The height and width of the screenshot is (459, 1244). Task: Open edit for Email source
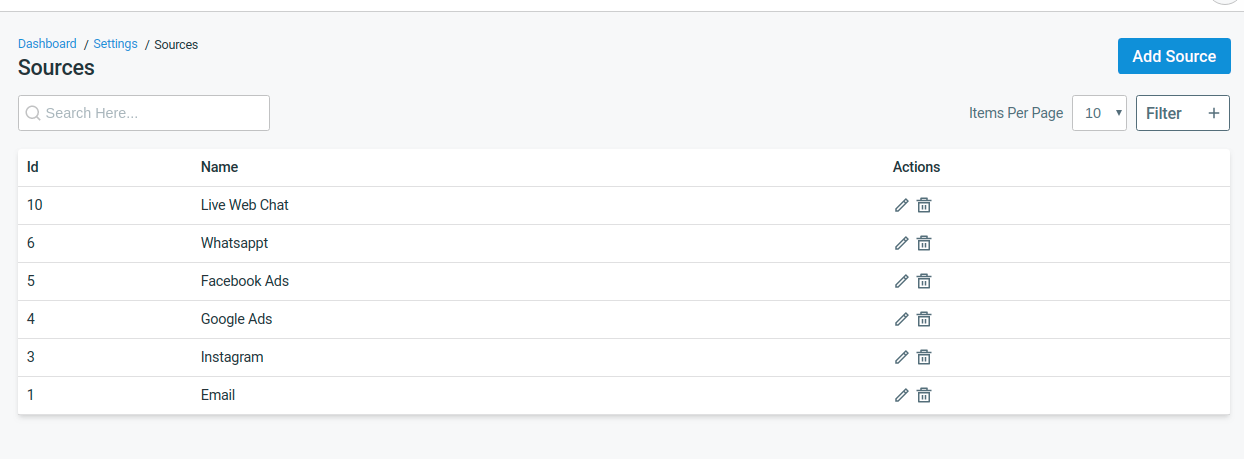click(x=901, y=395)
